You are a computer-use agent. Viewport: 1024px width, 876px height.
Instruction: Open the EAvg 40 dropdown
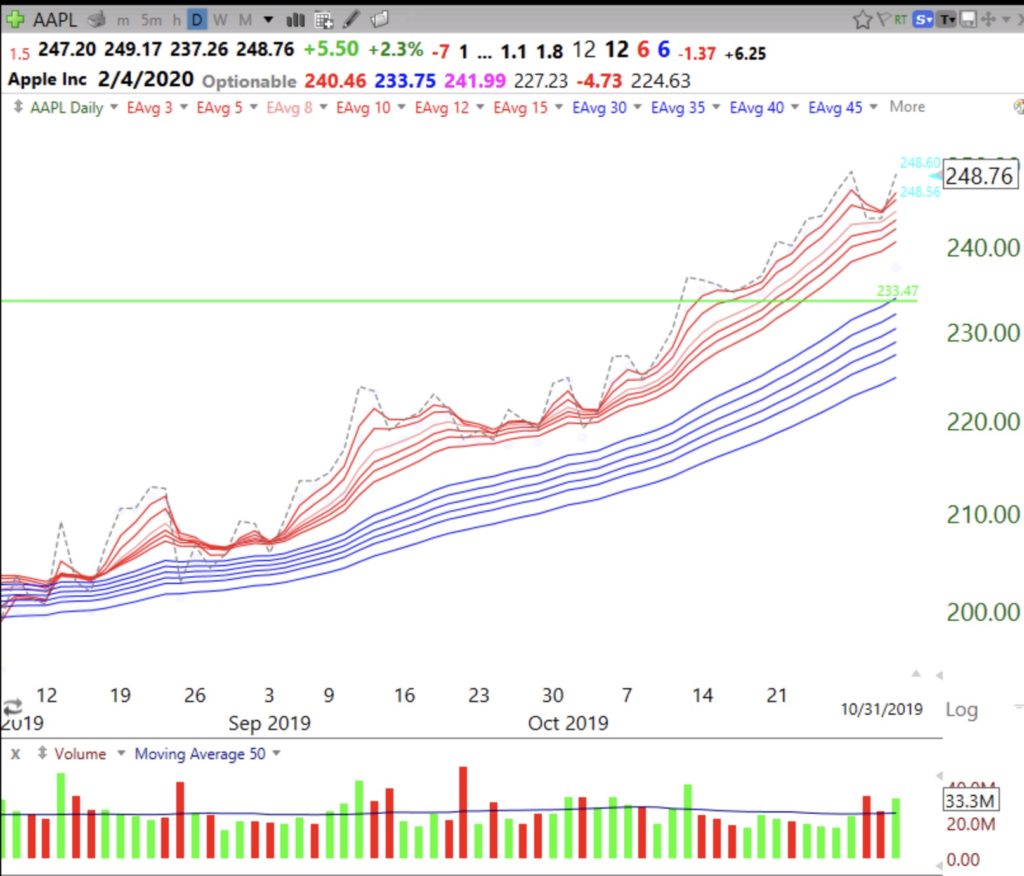795,106
